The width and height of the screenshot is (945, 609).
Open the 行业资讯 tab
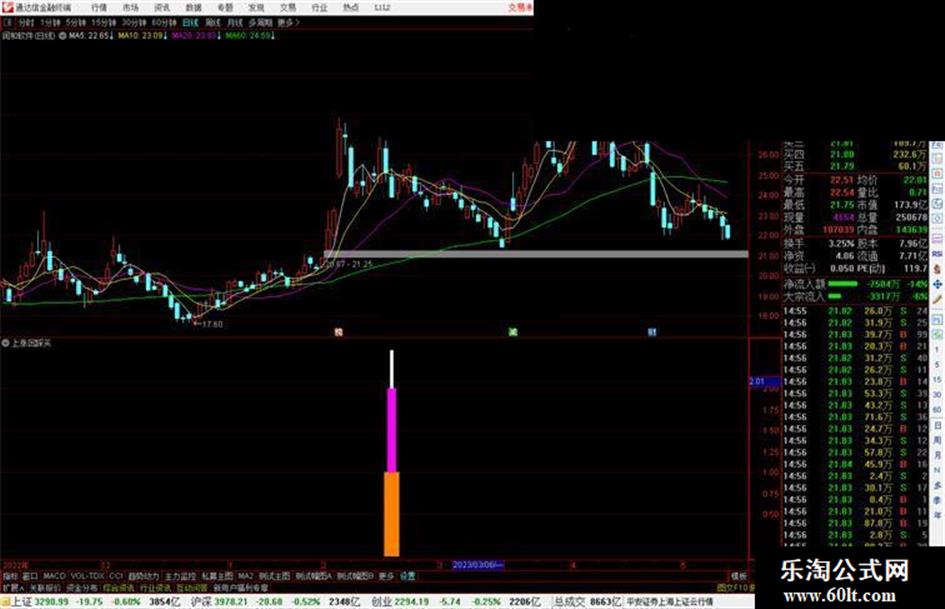click(x=155, y=587)
